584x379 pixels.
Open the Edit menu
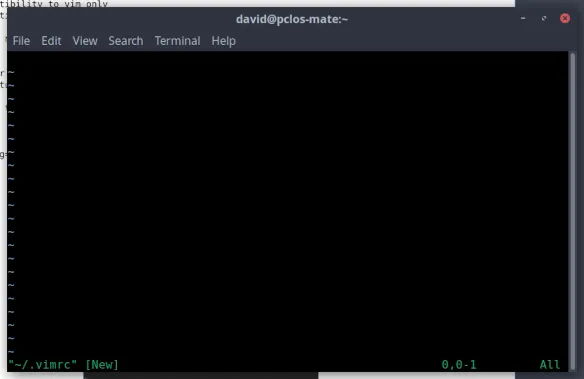pyautogui.click(x=51, y=41)
